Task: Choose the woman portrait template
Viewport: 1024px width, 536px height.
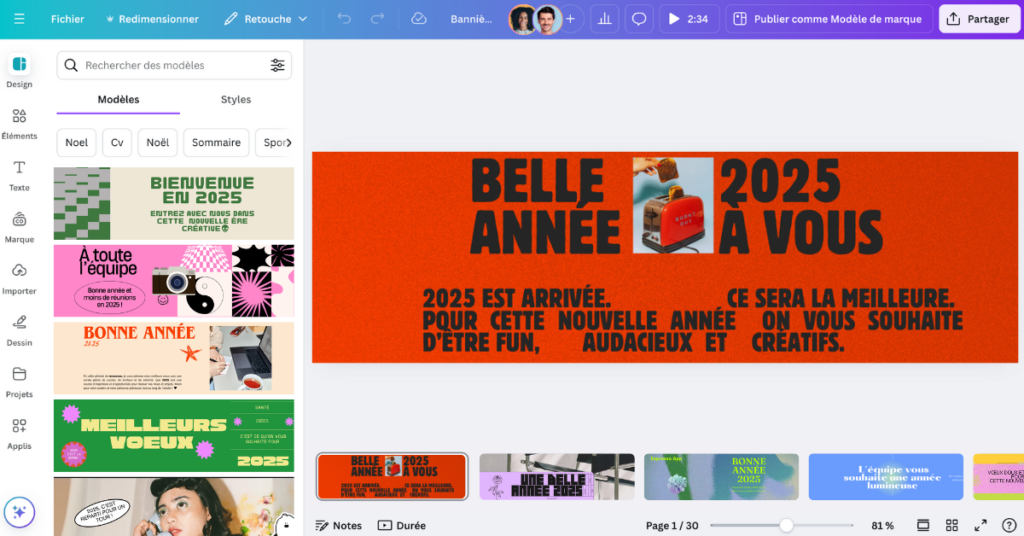Action: [x=174, y=507]
